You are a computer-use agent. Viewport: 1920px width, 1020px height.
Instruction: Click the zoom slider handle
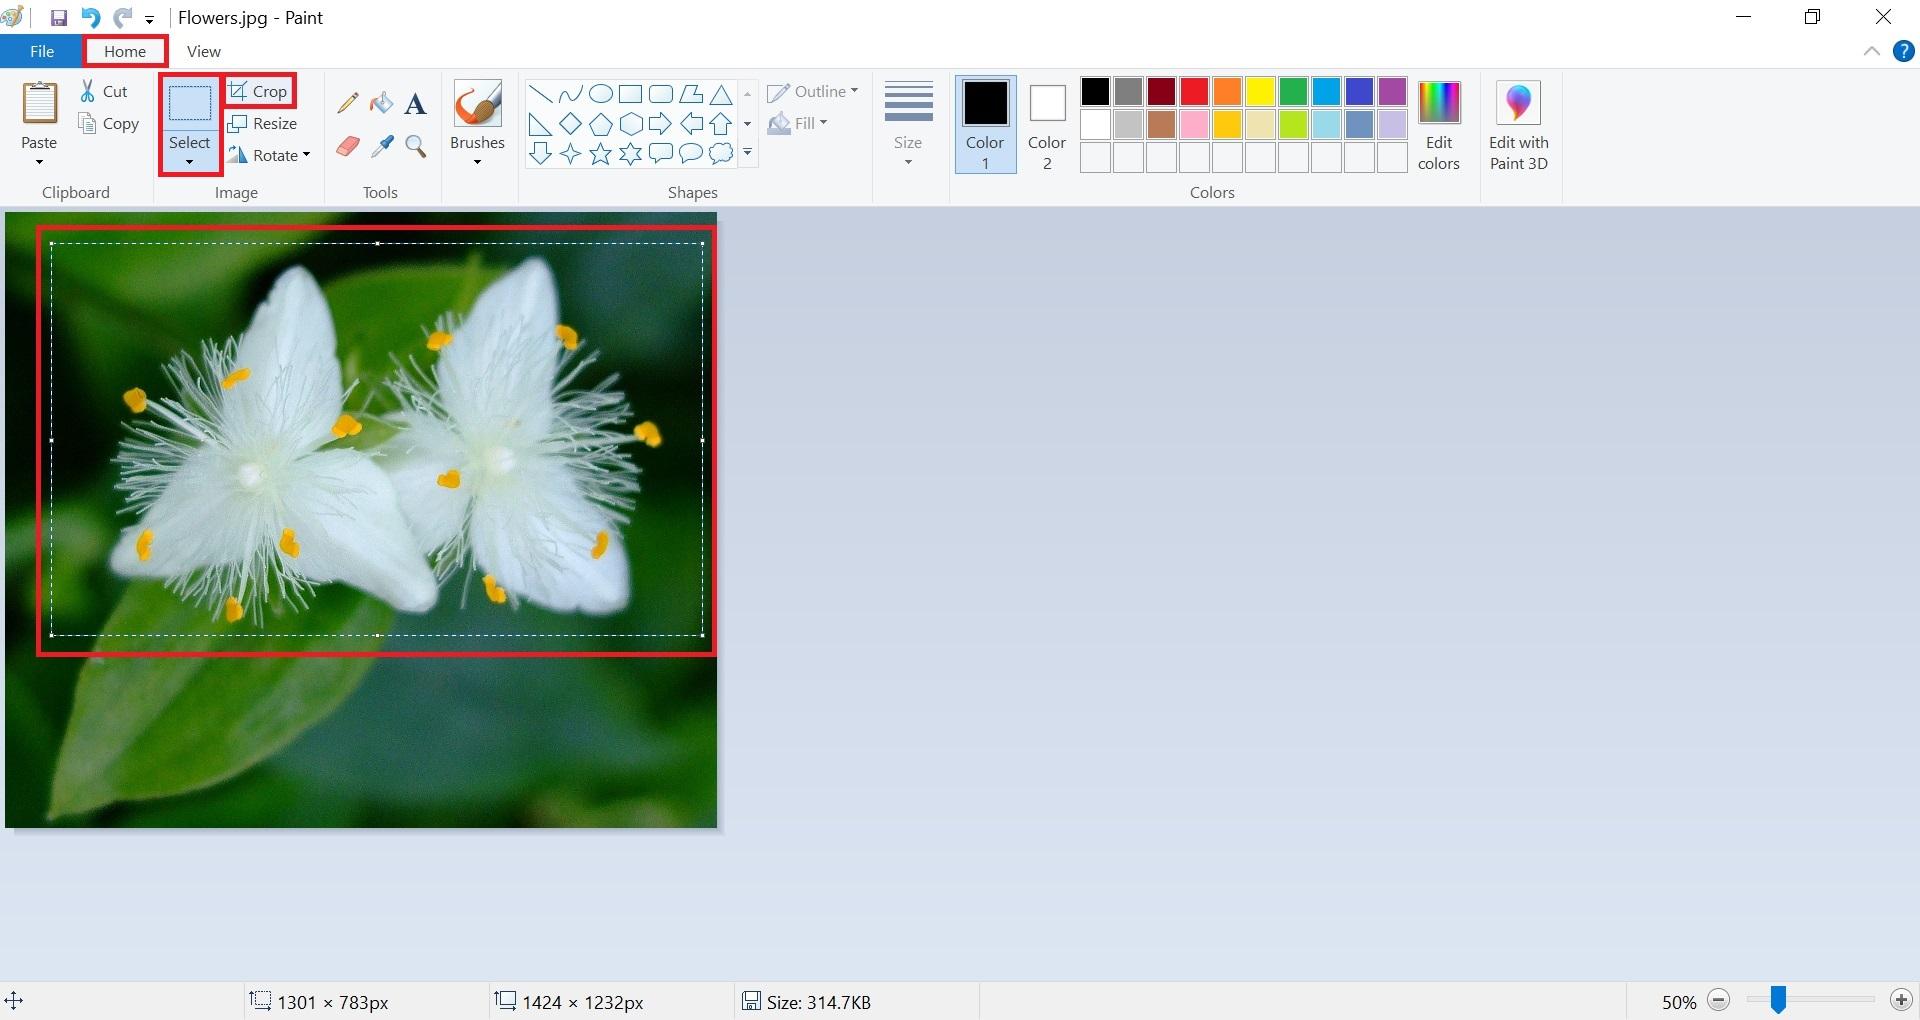pyautogui.click(x=1778, y=1000)
